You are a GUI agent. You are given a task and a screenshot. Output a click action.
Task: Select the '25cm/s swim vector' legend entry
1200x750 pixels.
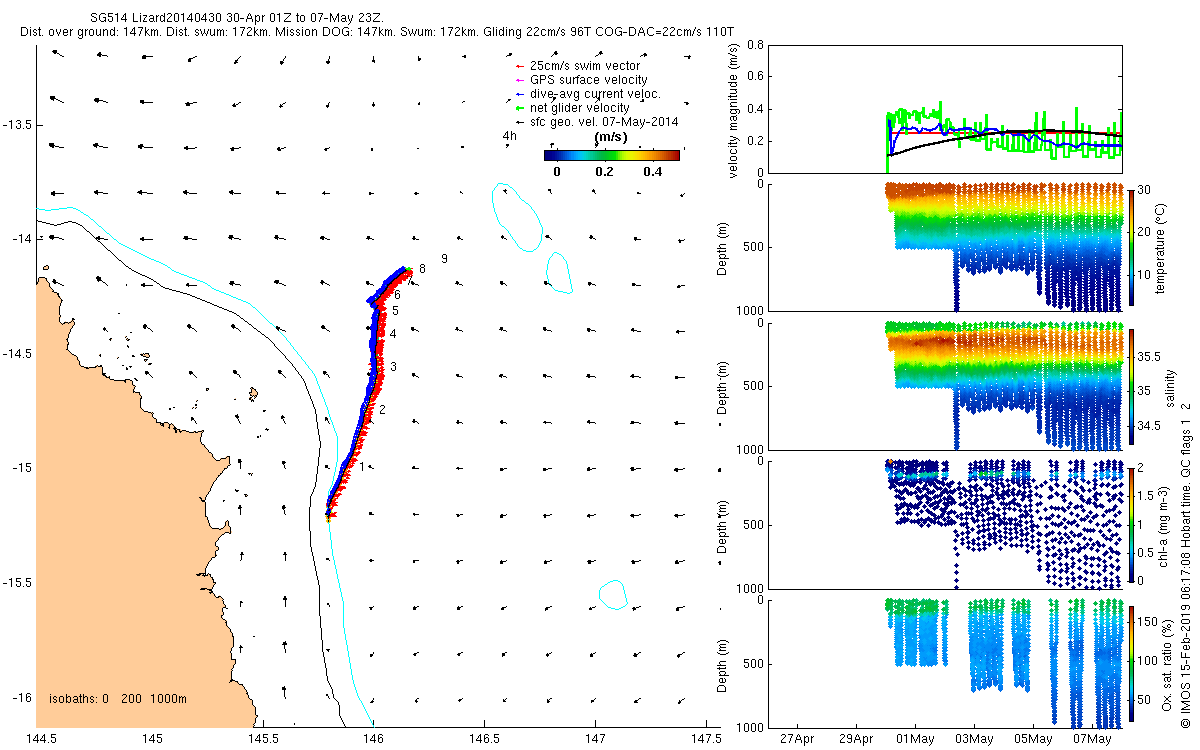click(x=584, y=65)
